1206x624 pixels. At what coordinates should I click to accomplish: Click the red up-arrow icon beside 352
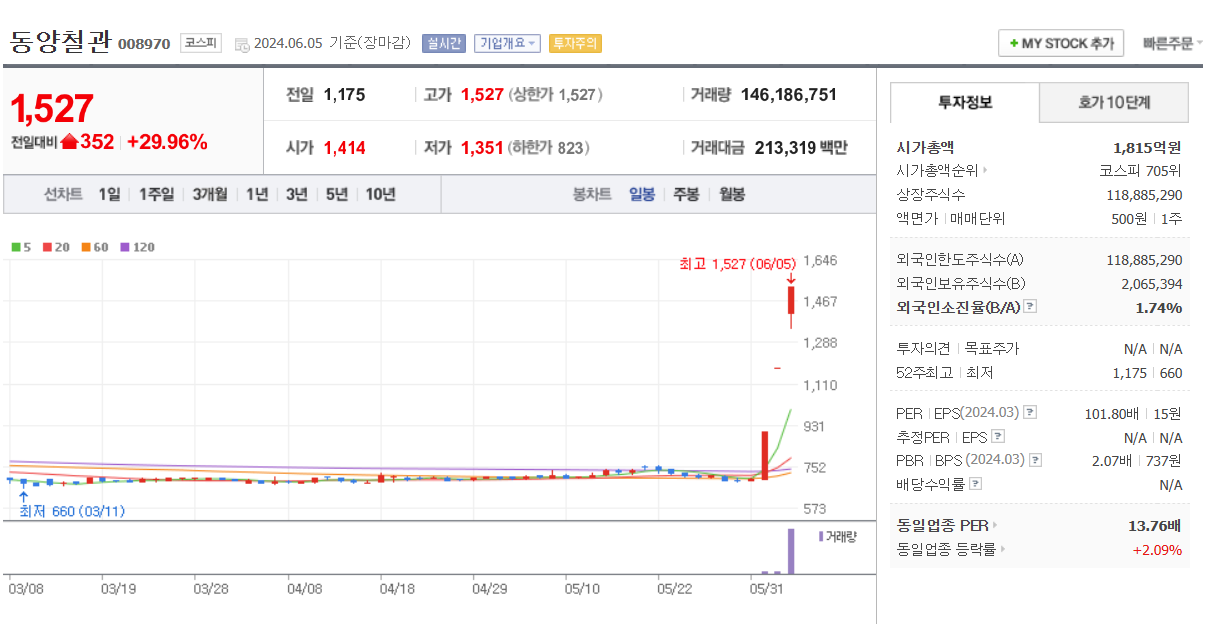69,142
